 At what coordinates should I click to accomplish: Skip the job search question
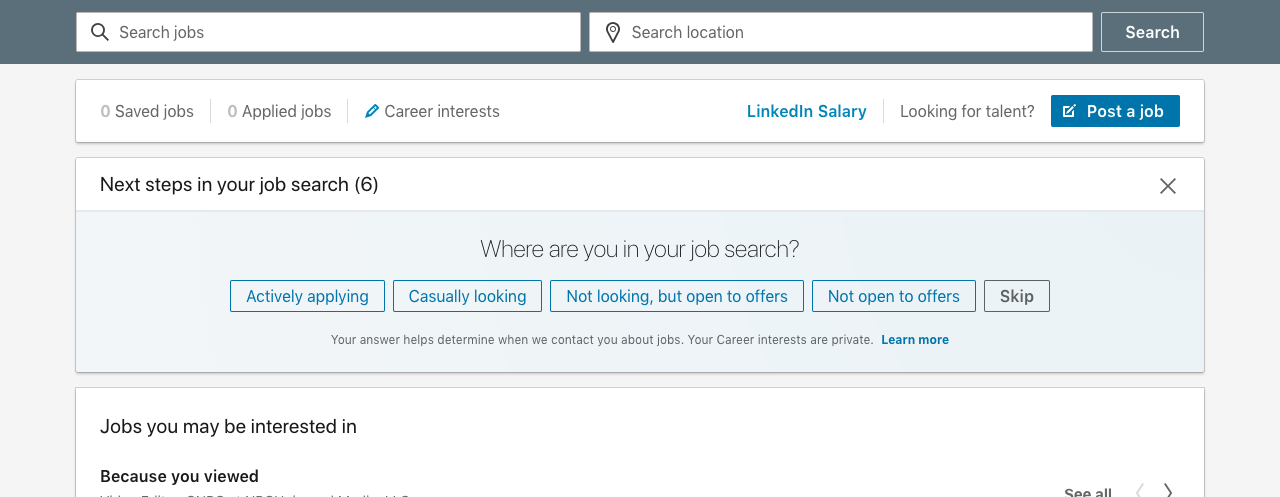[1016, 296]
